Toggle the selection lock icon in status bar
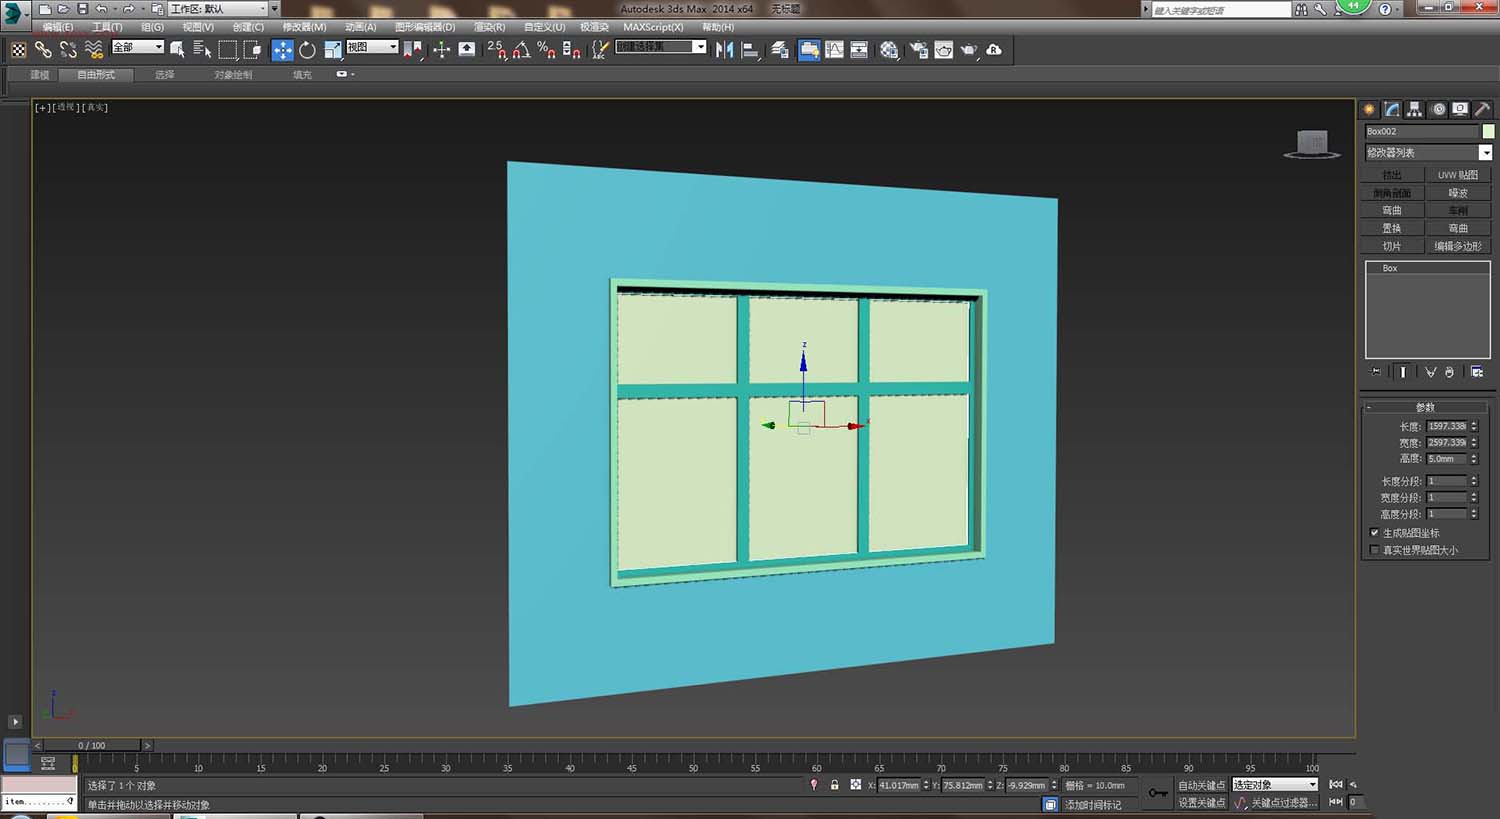 [x=834, y=785]
